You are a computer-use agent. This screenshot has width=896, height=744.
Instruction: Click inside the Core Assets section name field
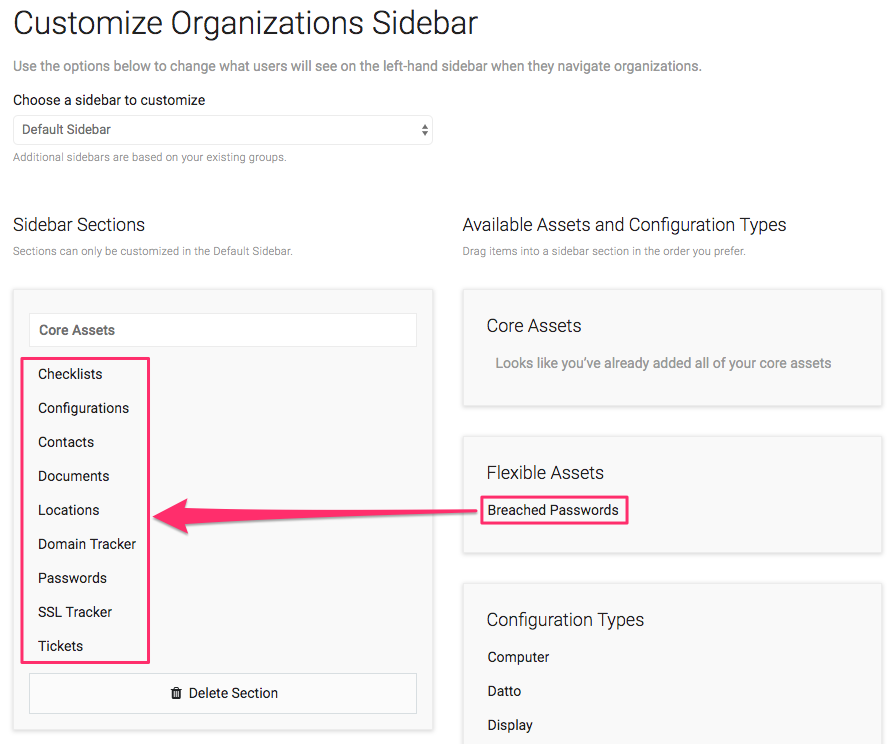(x=222, y=330)
